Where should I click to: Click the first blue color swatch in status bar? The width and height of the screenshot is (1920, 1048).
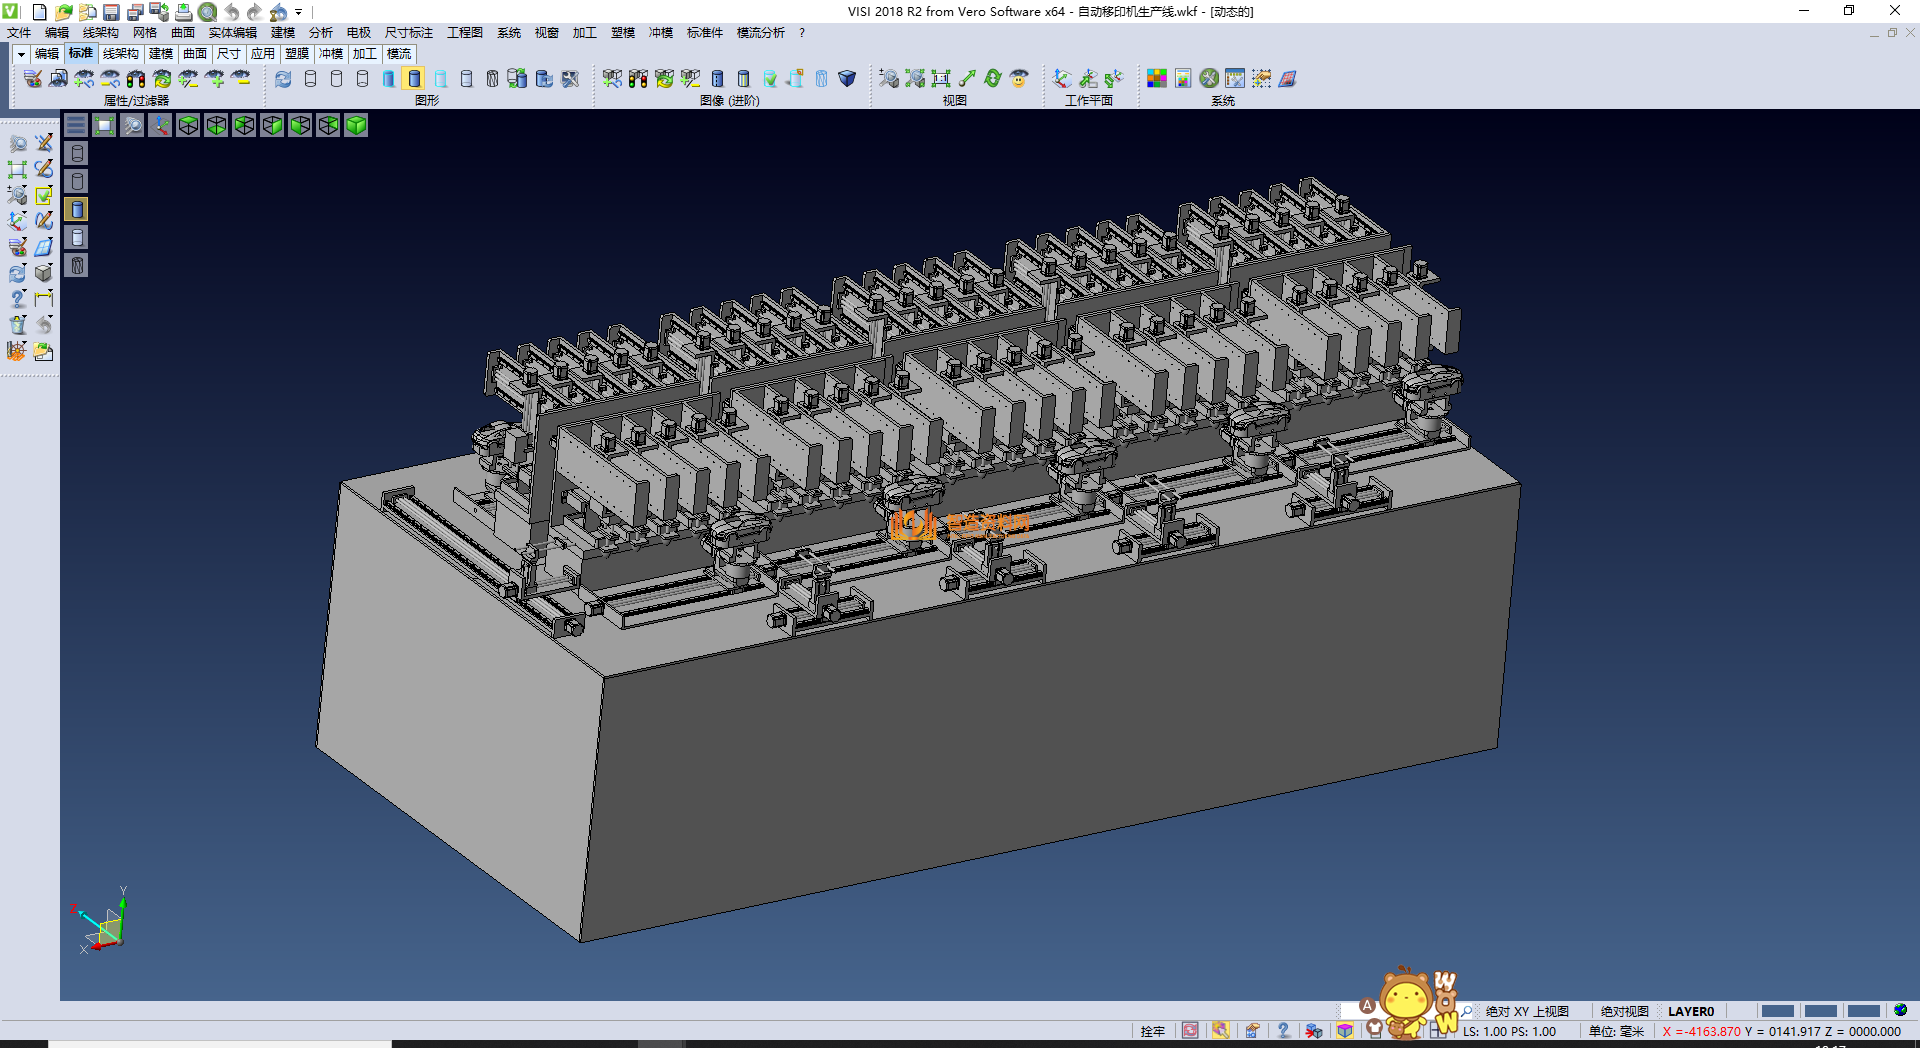pyautogui.click(x=1777, y=1011)
